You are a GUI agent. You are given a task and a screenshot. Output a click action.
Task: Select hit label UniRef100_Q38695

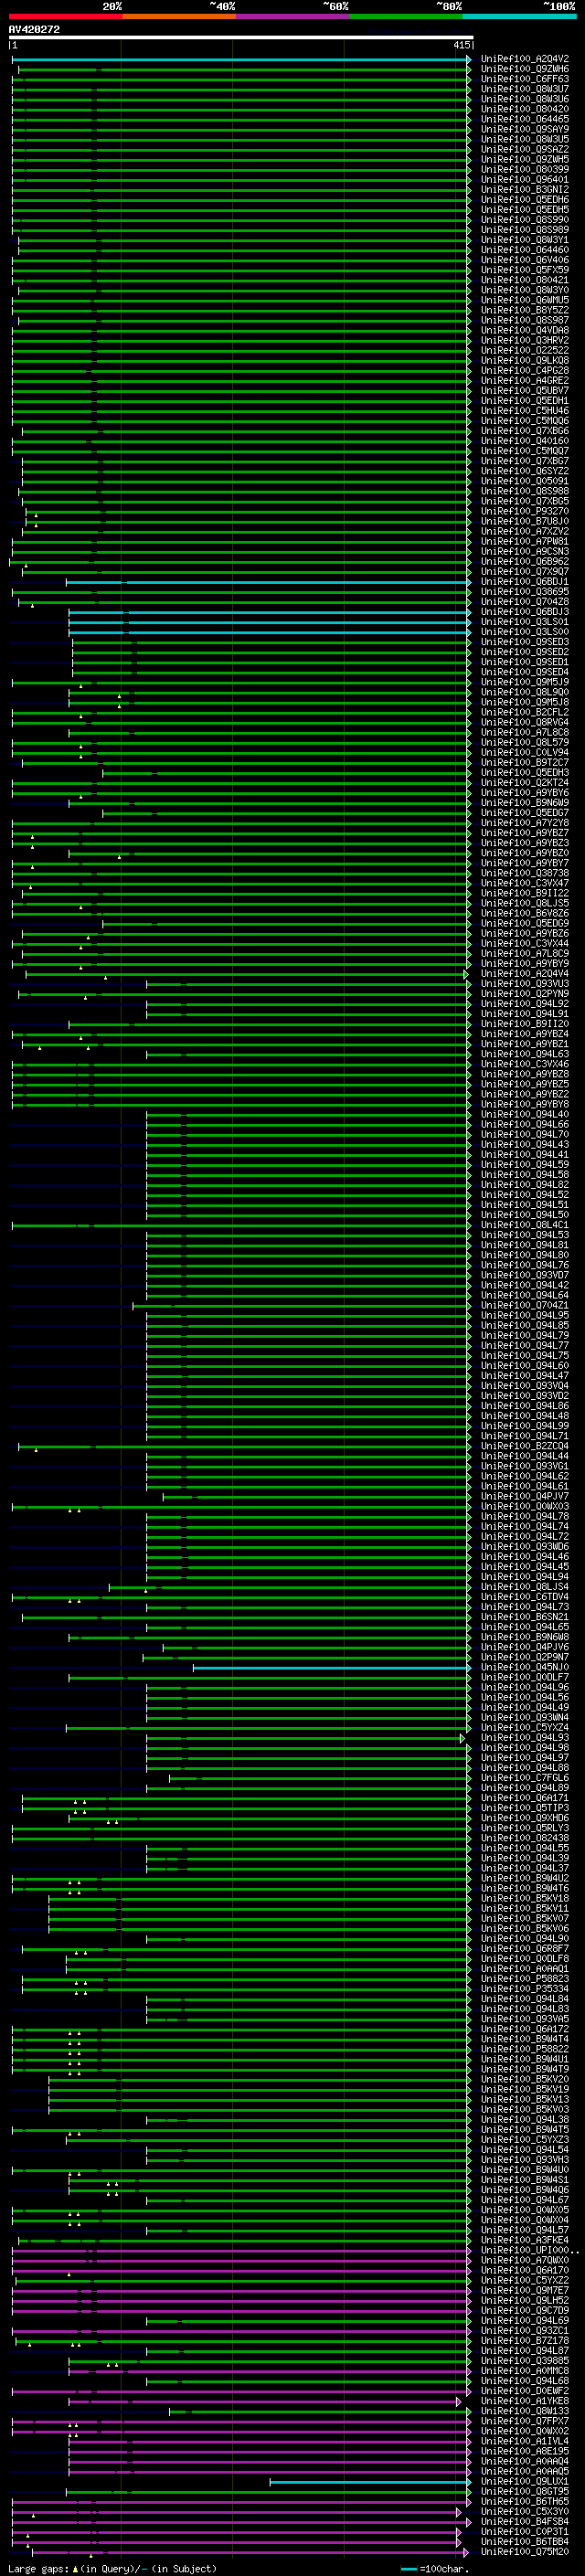[x=525, y=592]
